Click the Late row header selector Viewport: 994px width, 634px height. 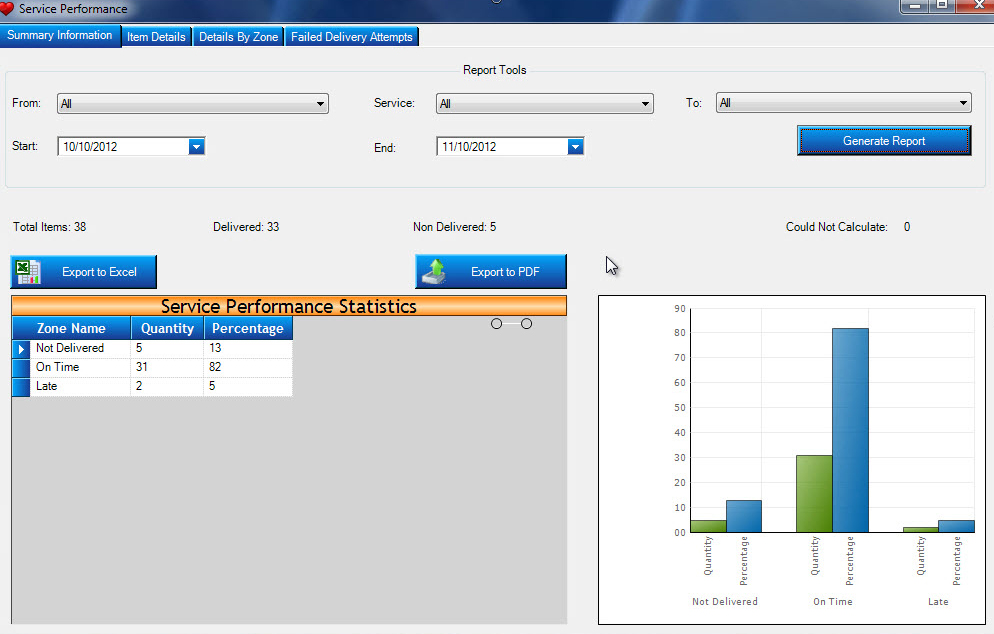[21, 387]
